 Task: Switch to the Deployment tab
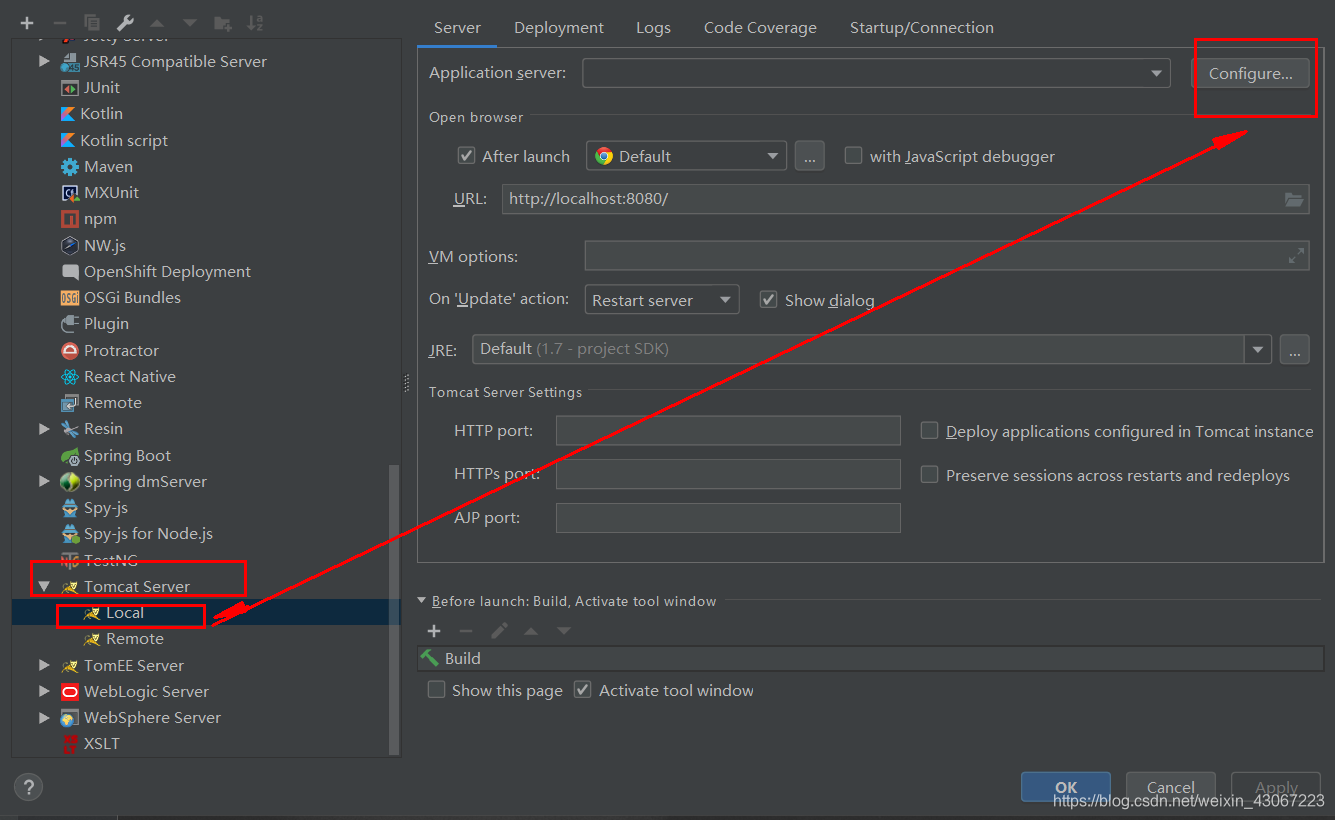(559, 28)
